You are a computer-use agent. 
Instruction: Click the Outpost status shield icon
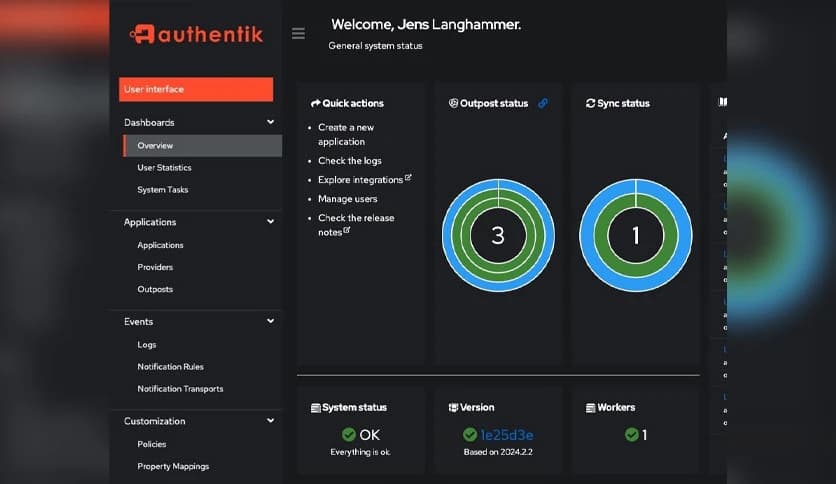453,103
